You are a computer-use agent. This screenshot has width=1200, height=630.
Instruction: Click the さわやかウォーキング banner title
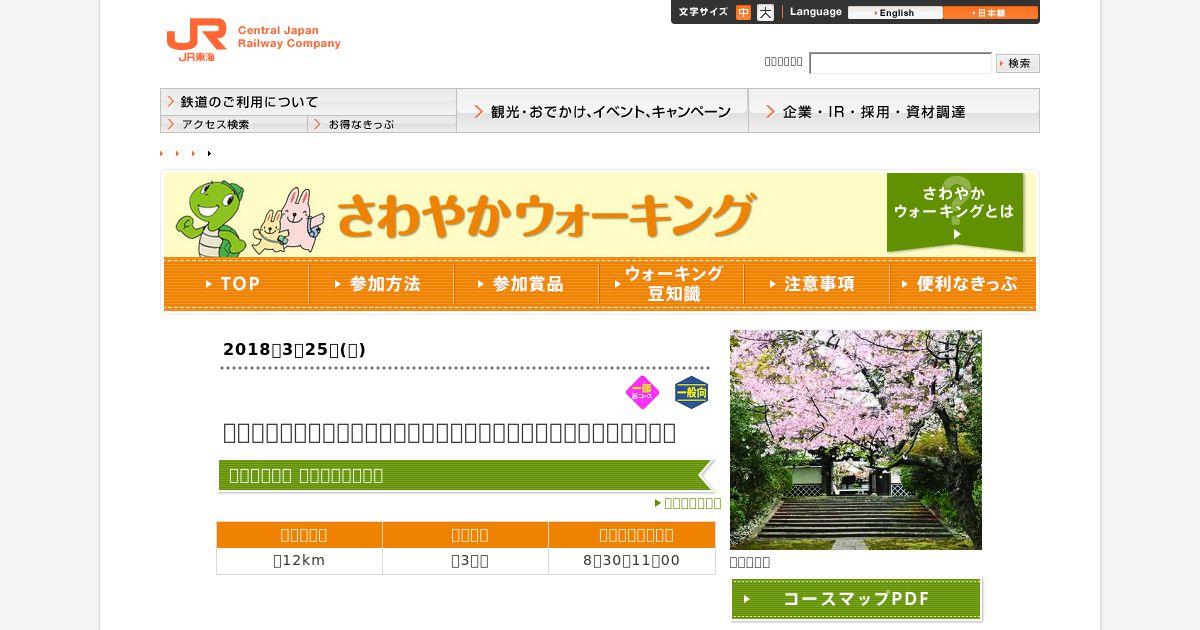click(x=545, y=215)
